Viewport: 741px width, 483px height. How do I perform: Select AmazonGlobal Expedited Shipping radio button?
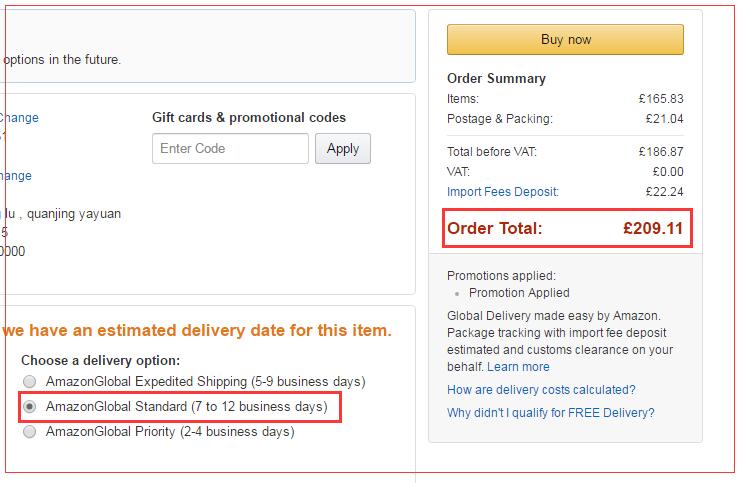[29, 381]
